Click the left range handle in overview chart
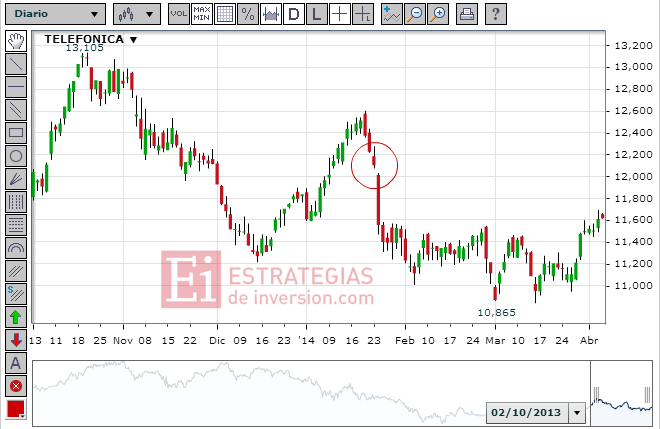The height and width of the screenshot is (429, 660). [x=596, y=394]
